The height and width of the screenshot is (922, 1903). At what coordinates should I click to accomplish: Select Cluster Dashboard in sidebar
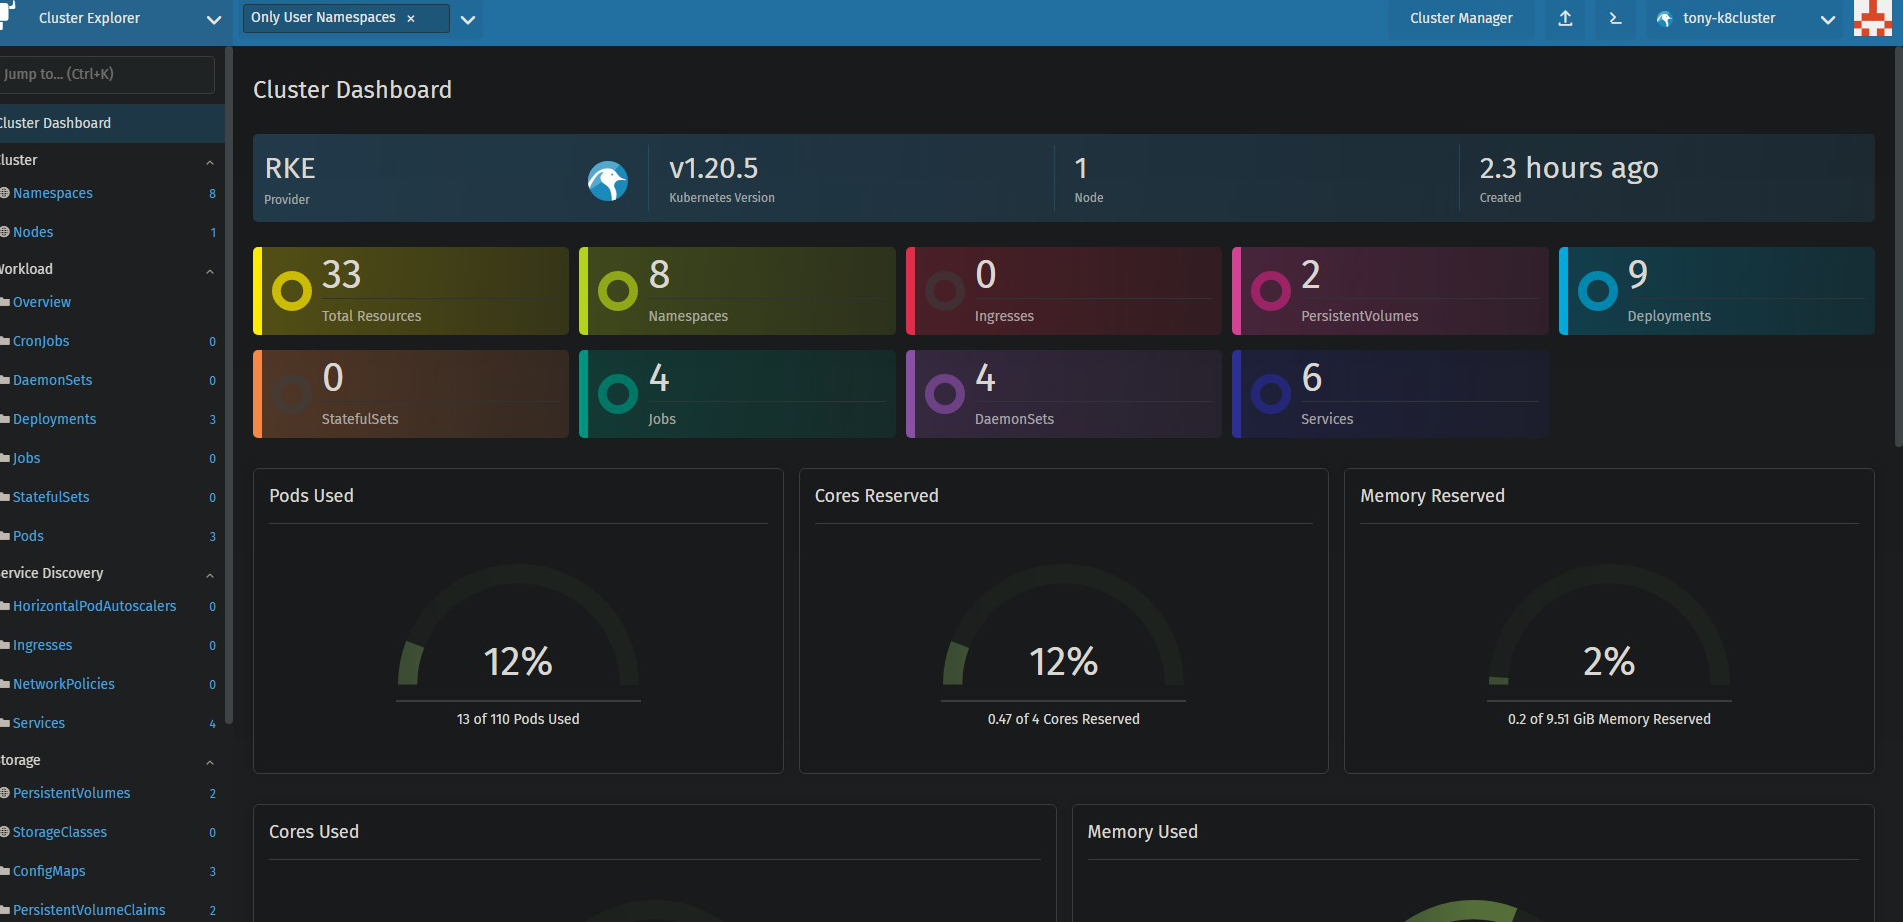[x=112, y=123]
